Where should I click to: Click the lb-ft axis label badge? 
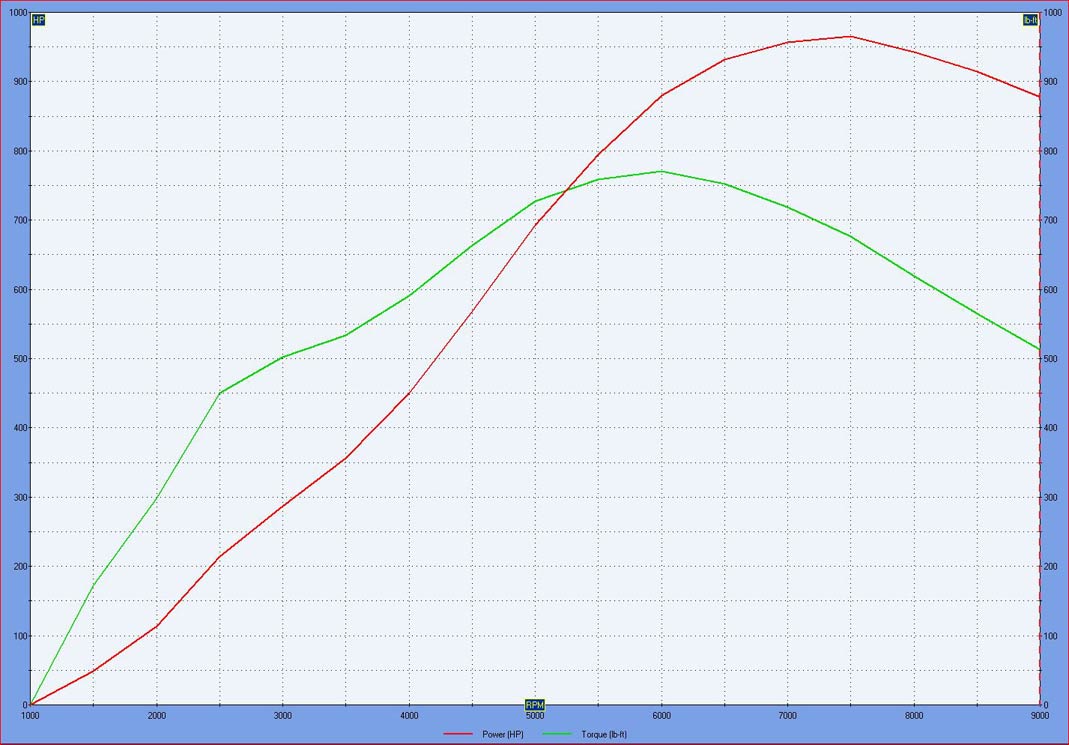(x=1030, y=20)
